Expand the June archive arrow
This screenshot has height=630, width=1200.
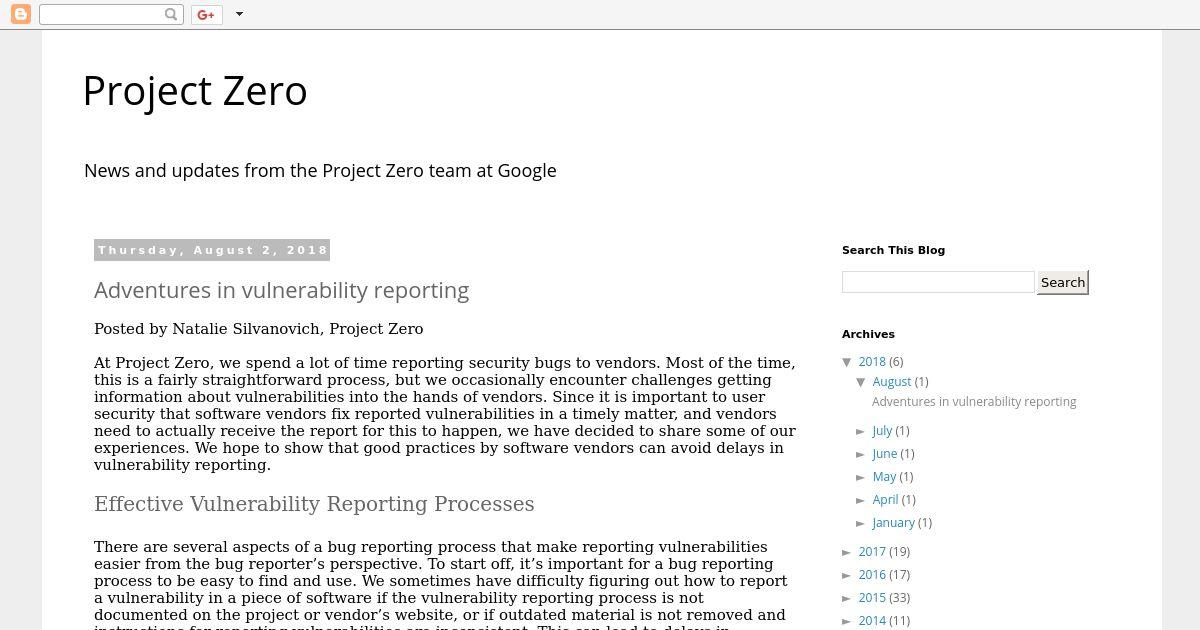862,454
